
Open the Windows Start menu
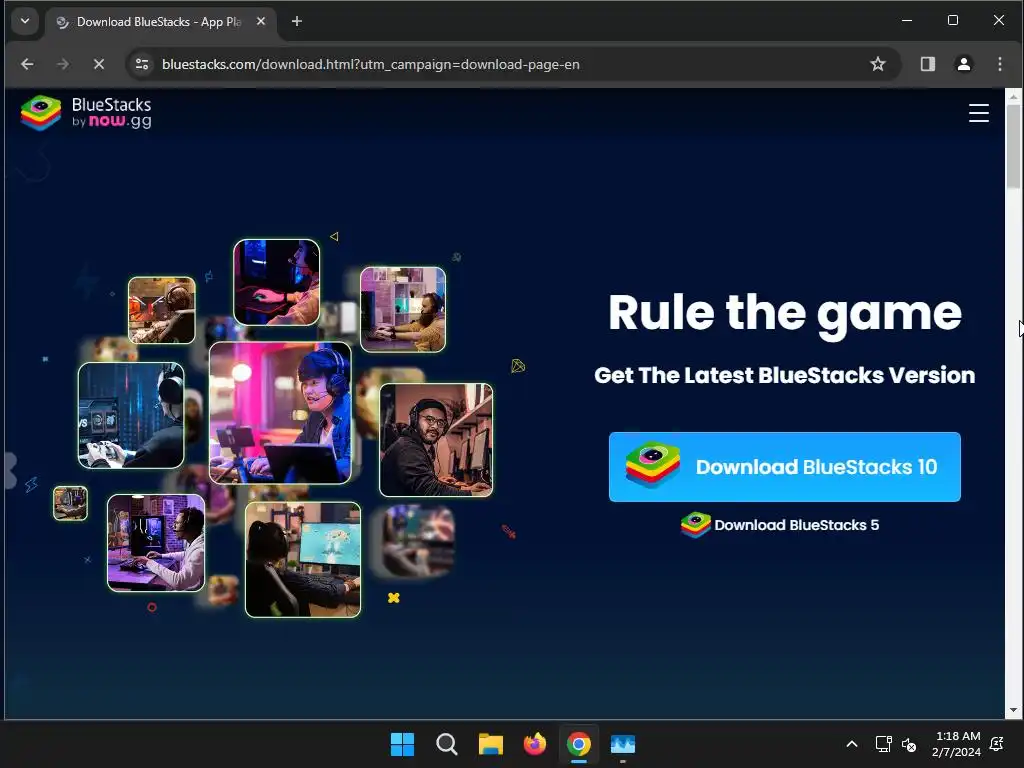pos(402,744)
